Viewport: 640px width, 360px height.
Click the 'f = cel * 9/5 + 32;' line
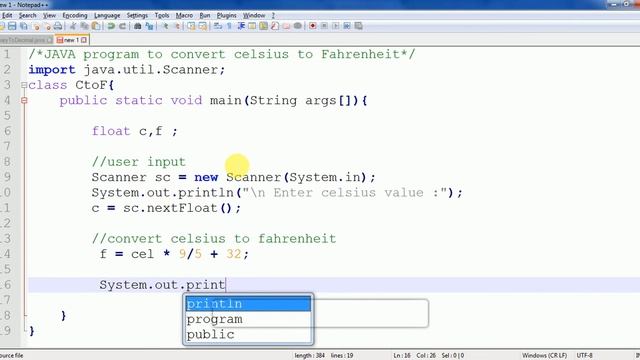click(174, 254)
